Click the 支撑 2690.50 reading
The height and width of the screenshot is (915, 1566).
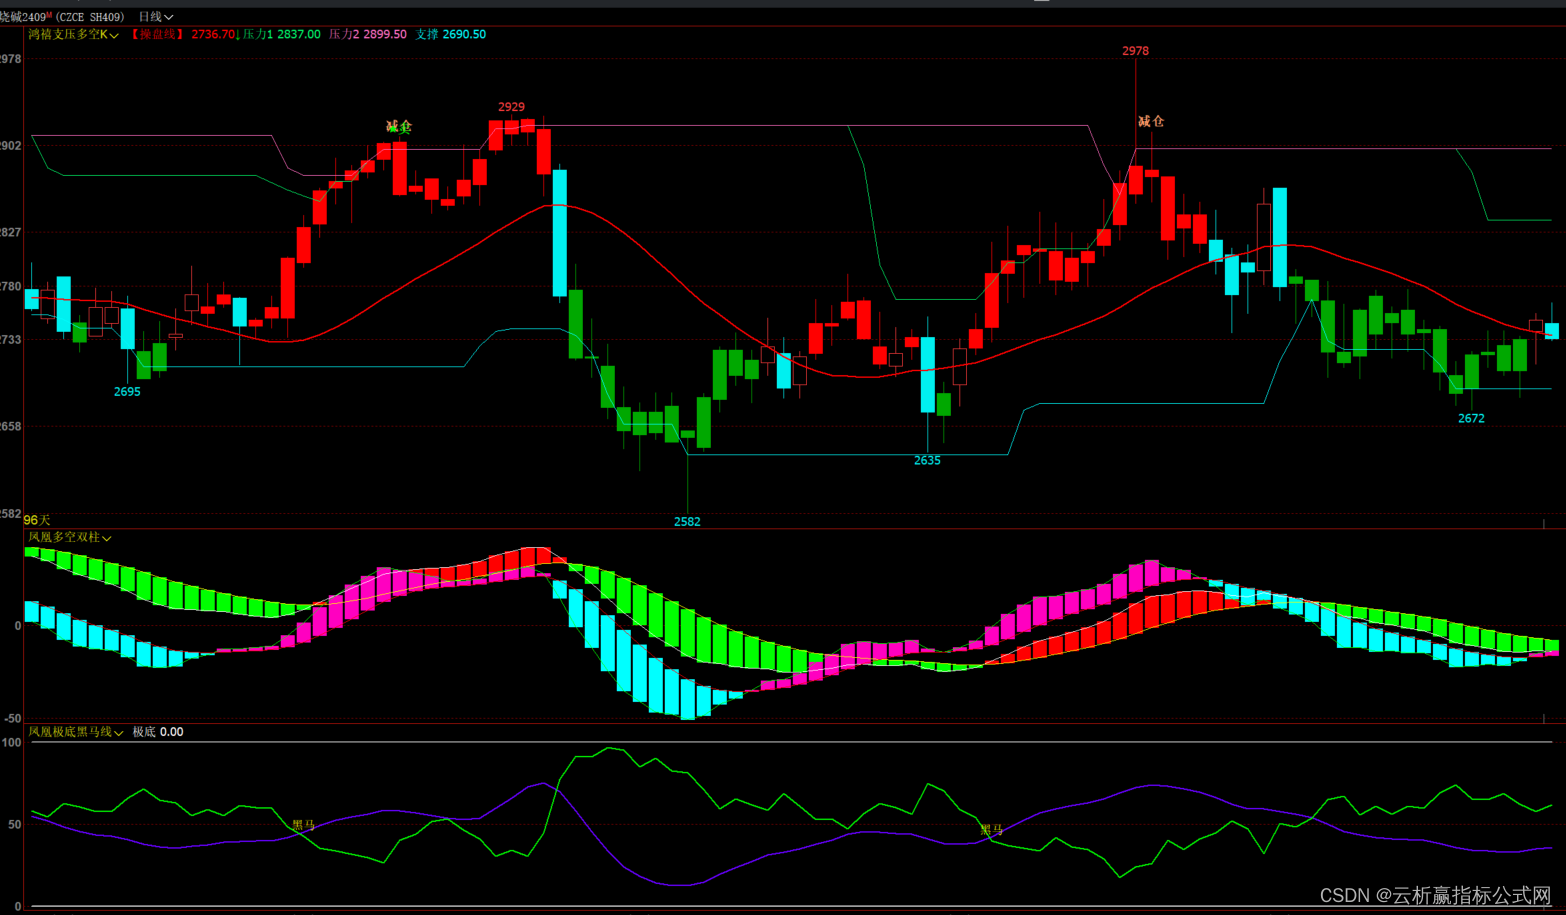[x=451, y=34]
